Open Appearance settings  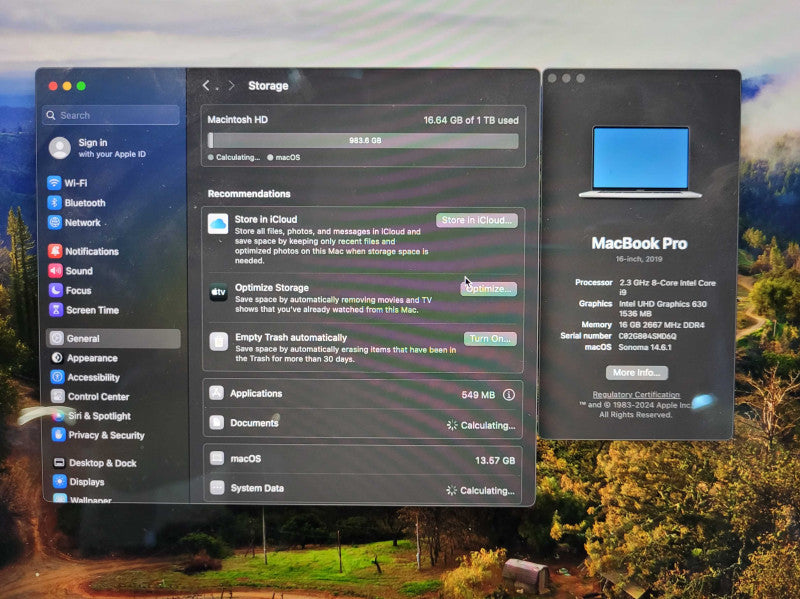(85, 358)
